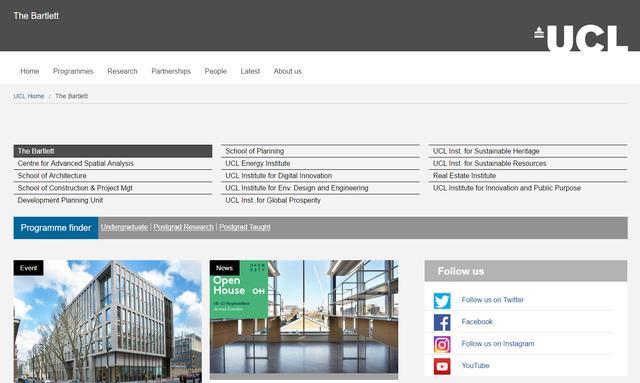Click the Instagram camera icon
The height and width of the screenshot is (383, 640).
point(442,344)
